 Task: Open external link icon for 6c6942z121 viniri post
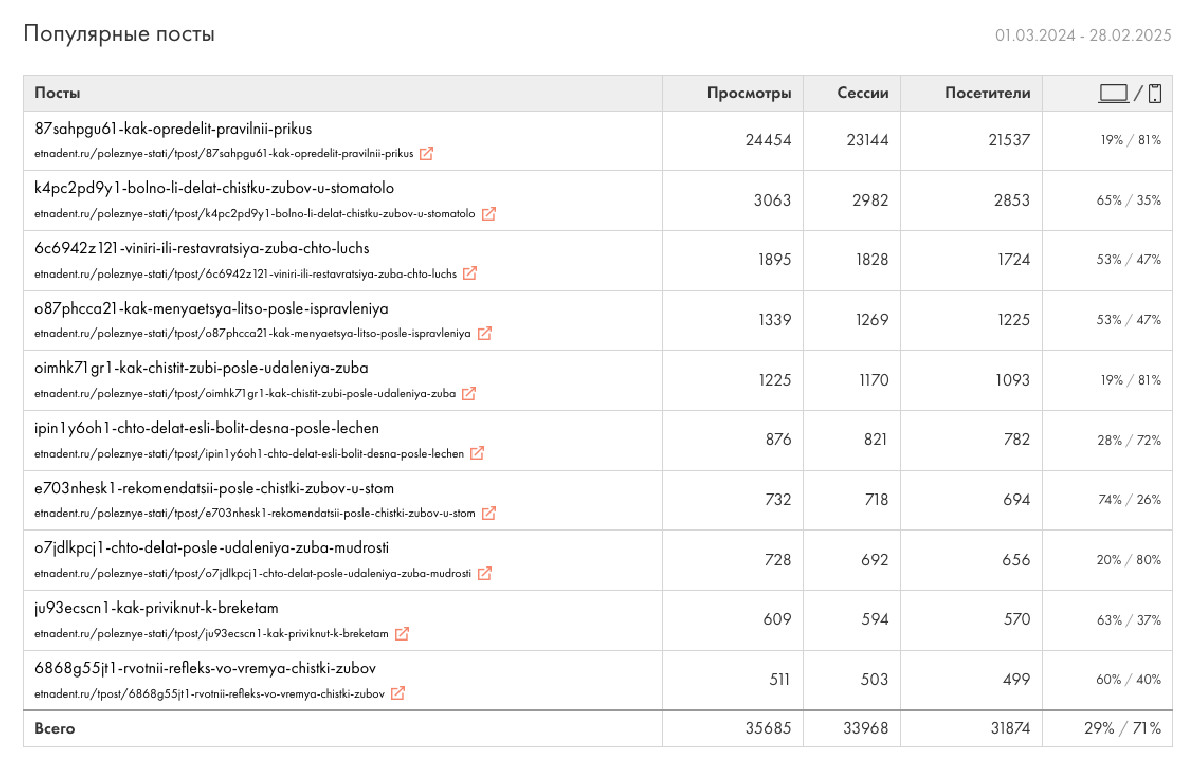470,273
